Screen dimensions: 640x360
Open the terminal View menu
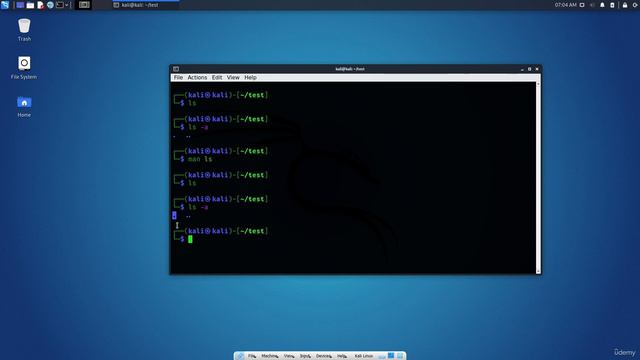click(x=233, y=78)
